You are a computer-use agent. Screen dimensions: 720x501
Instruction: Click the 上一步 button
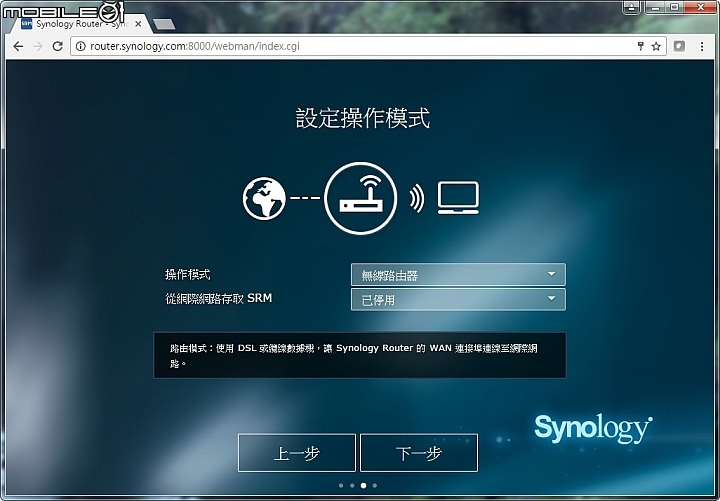click(297, 453)
